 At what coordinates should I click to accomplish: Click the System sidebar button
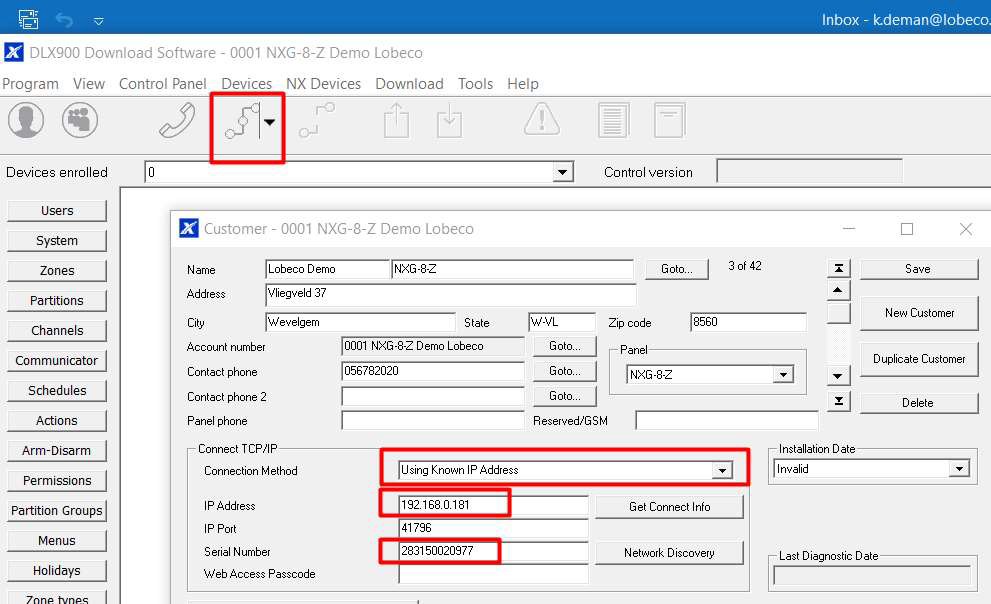(x=57, y=241)
